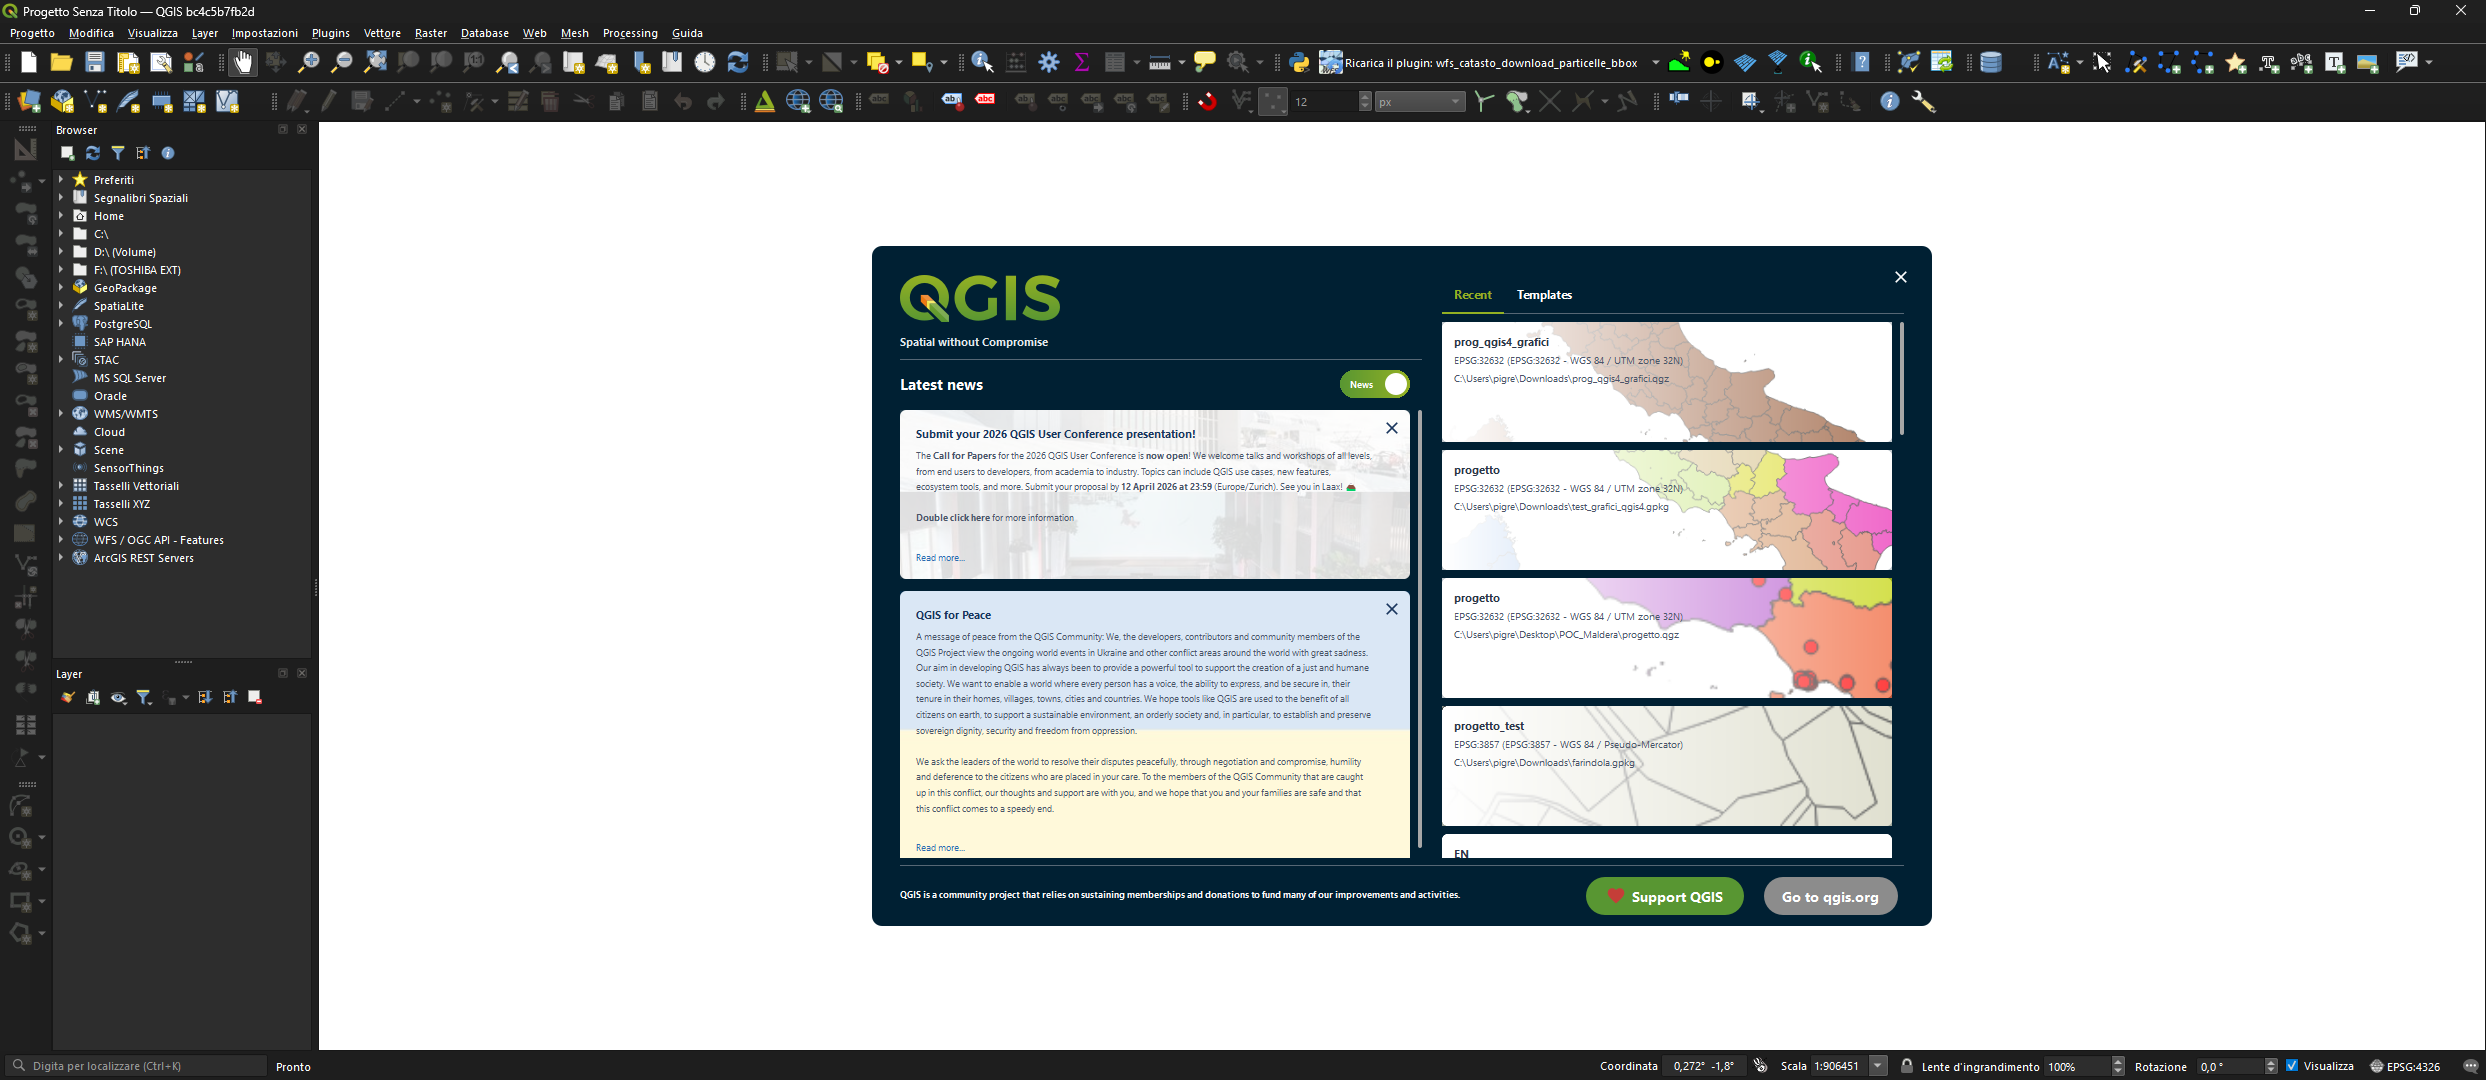Image resolution: width=2486 pixels, height=1080 pixels.
Task: Uncheck the Visualizza render checkbox
Action: click(2292, 1066)
